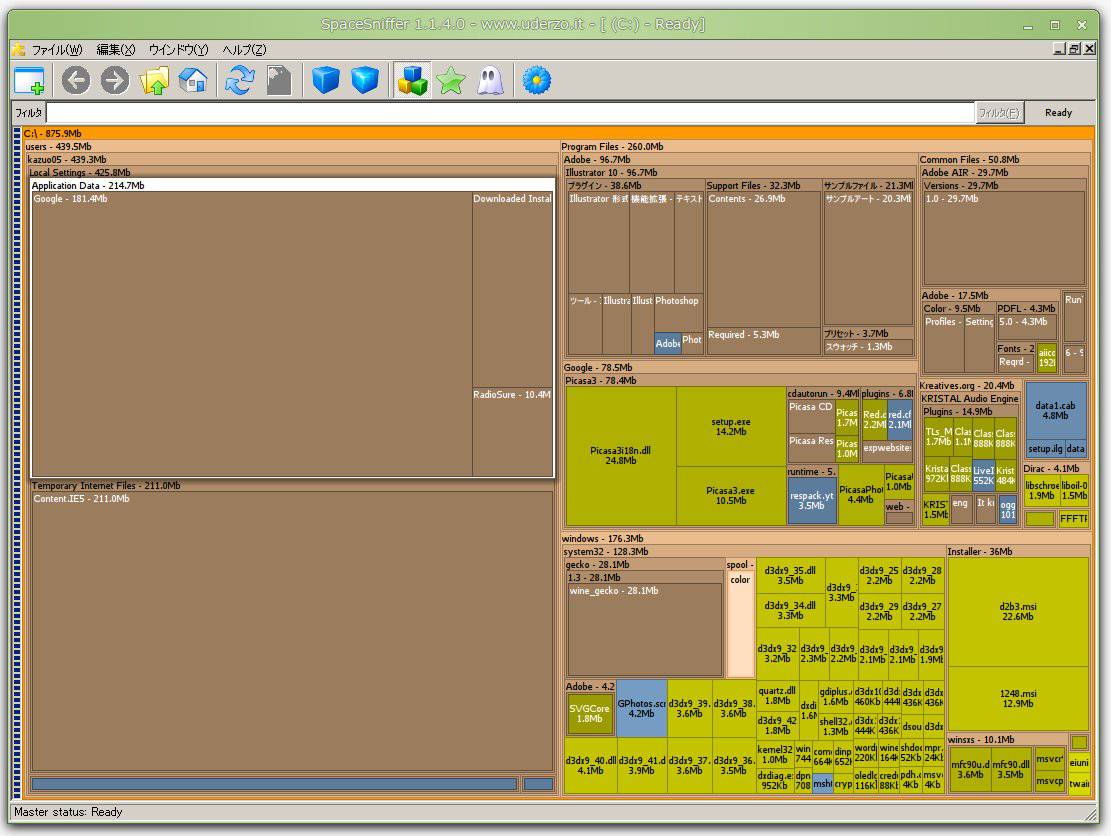The image size is (1111, 836).
Task: Click the blue cube beside the gray document icon
Action: pyautogui.click(x=325, y=80)
